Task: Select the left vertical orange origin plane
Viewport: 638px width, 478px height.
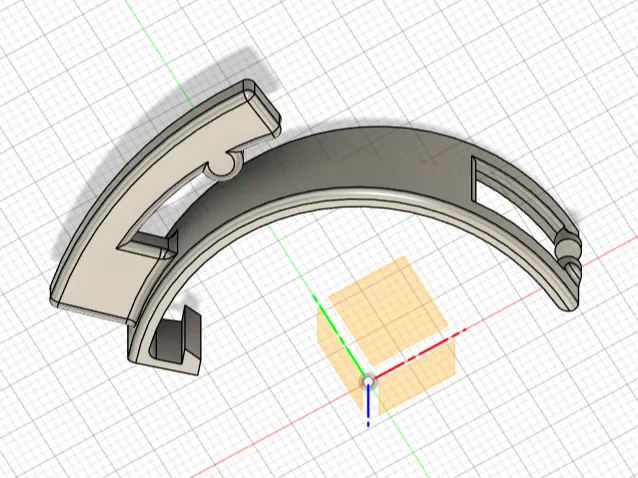Action: click(339, 357)
